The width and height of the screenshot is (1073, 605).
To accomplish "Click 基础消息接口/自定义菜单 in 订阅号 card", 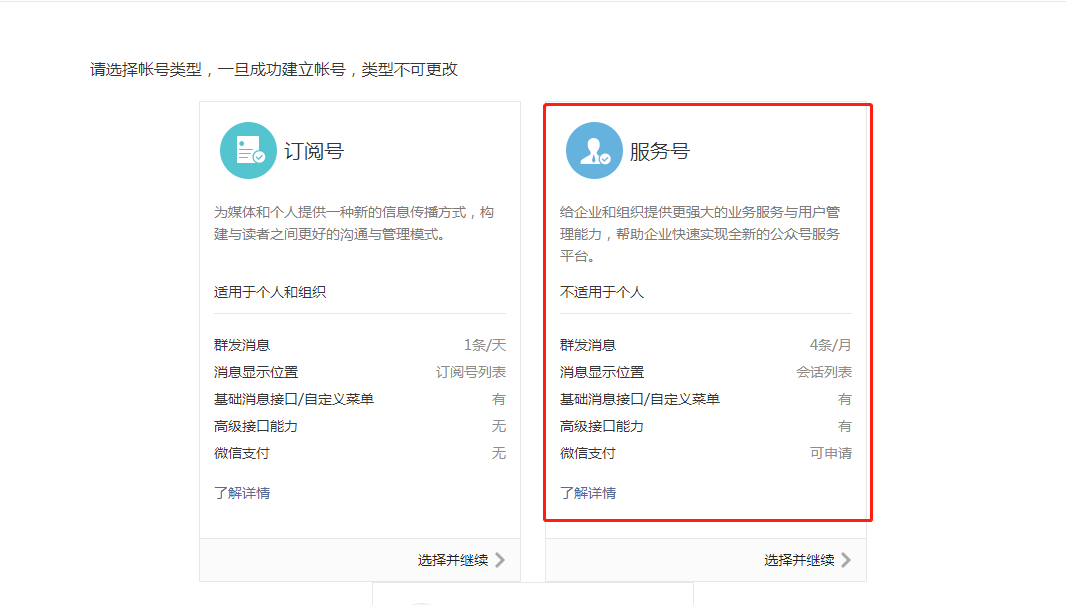I will click(294, 399).
